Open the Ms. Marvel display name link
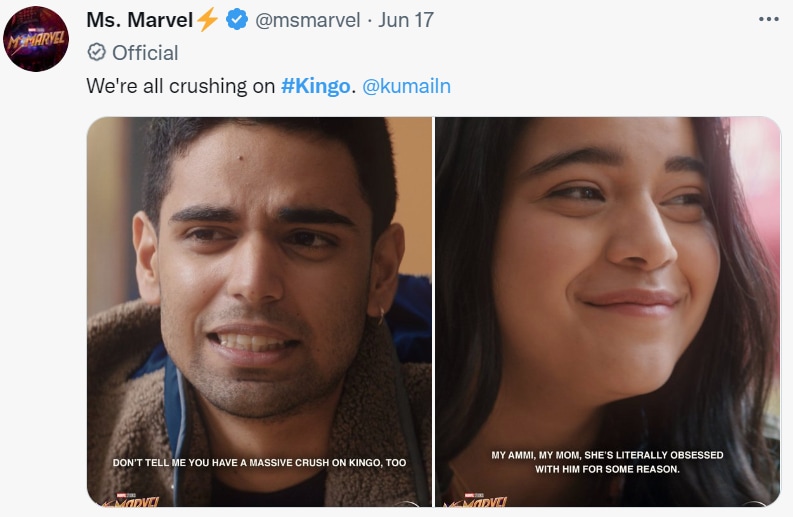 click(140, 19)
